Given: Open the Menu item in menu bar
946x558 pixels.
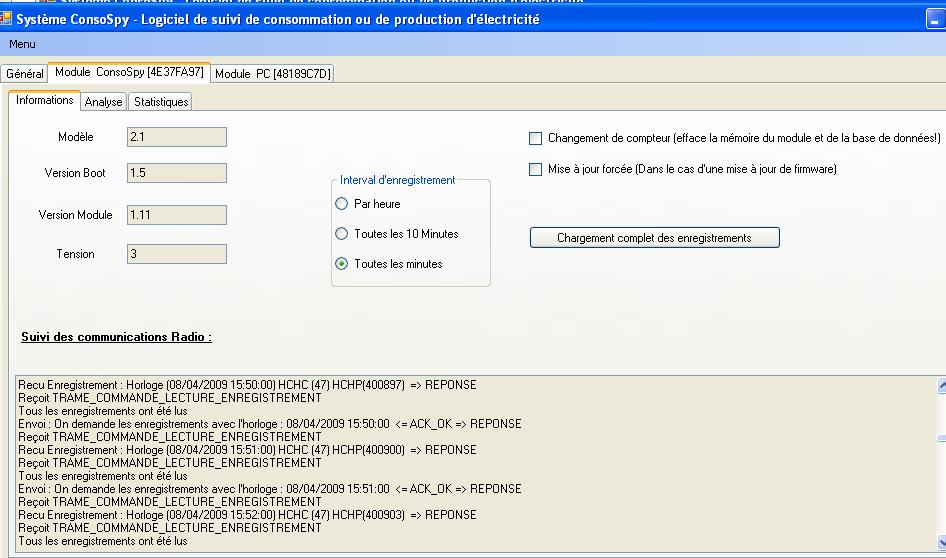Looking at the screenshot, I should [x=22, y=44].
